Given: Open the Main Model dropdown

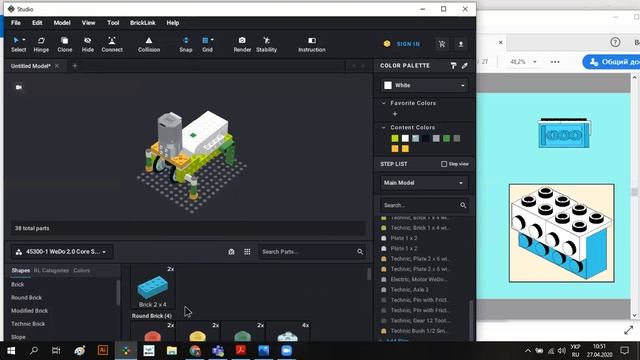Looking at the screenshot, I should click(x=424, y=183).
